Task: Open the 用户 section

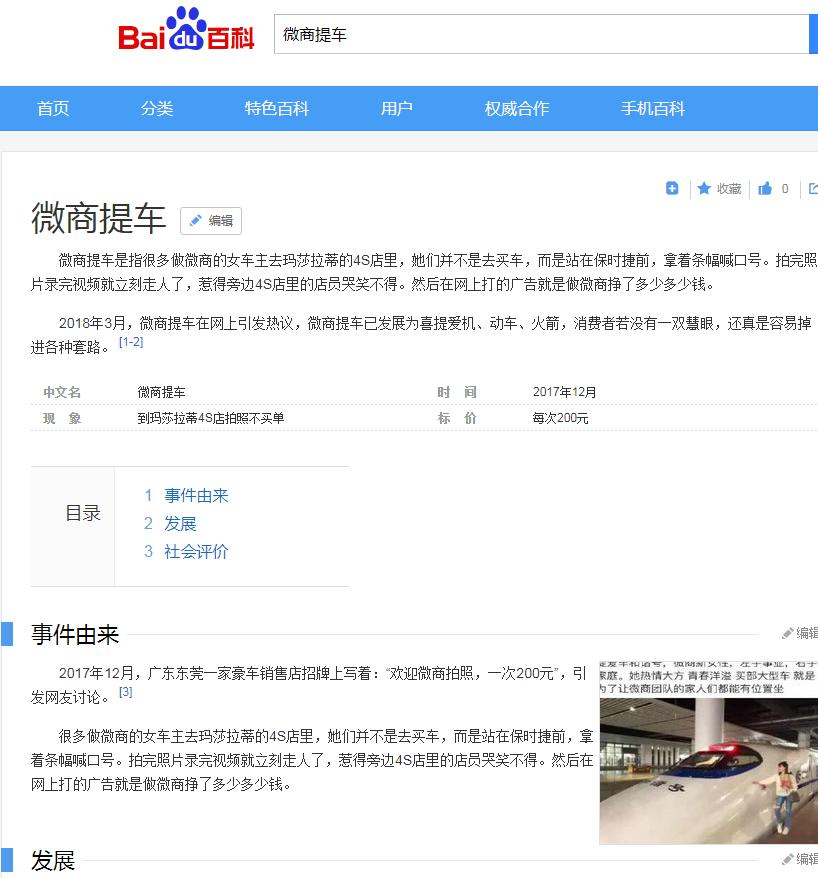Action: pos(397,108)
